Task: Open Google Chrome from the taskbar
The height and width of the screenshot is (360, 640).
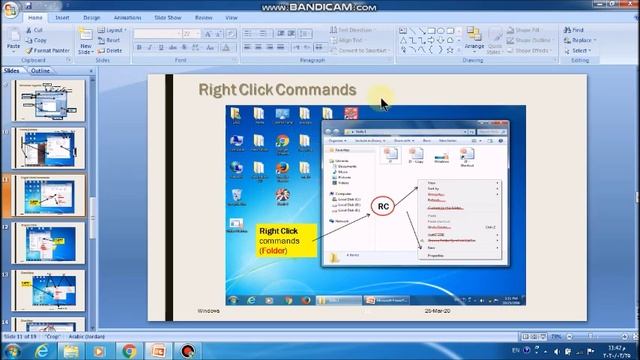Action: coord(129,351)
